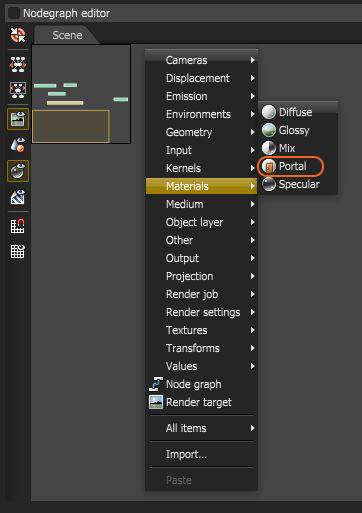Click the texture preview eye icon
362x513 pixels.
coord(18,197)
